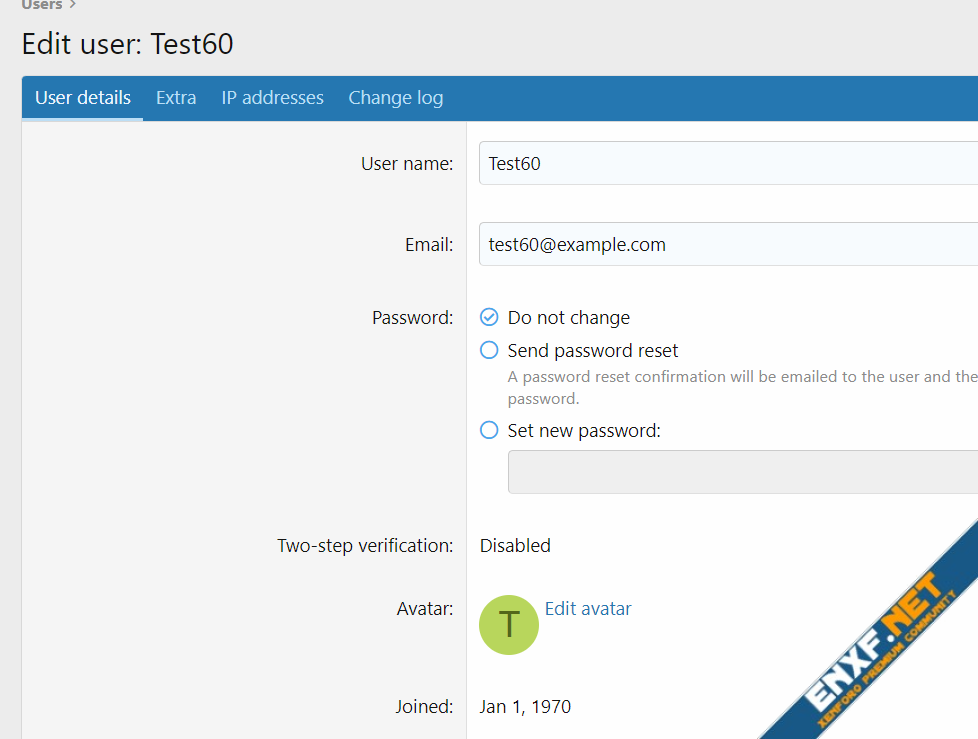The height and width of the screenshot is (739, 978).
Task: Select the Do not change password option
Action: 489,318
